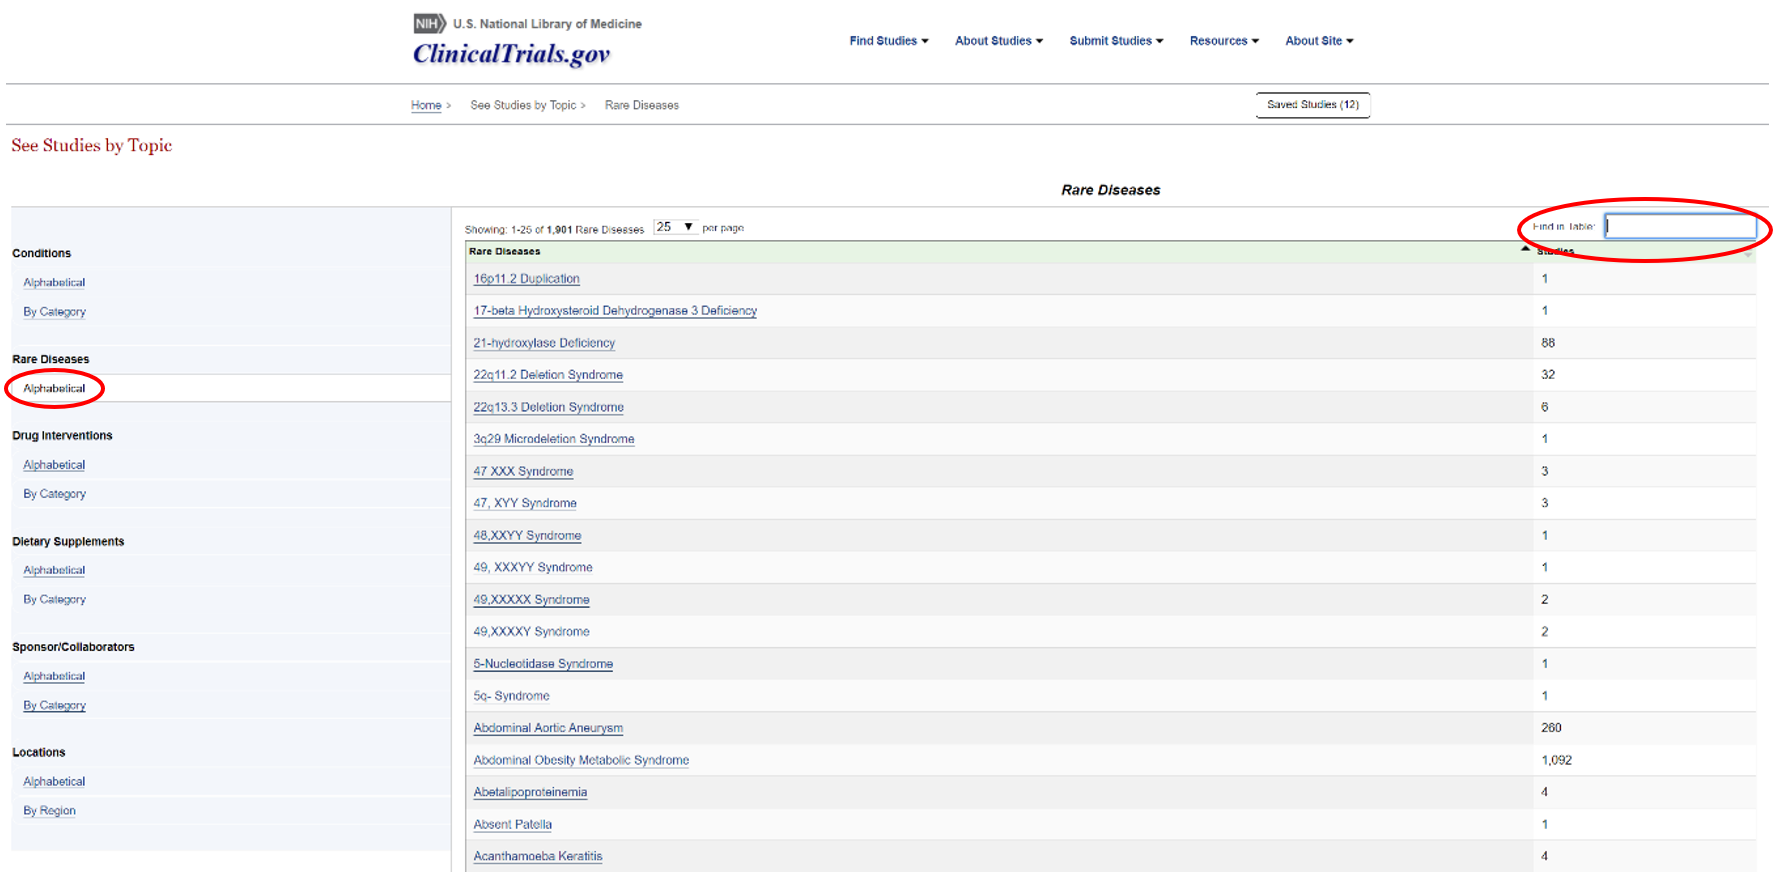
Task: Open the Submit Studies menu
Action: point(1116,41)
